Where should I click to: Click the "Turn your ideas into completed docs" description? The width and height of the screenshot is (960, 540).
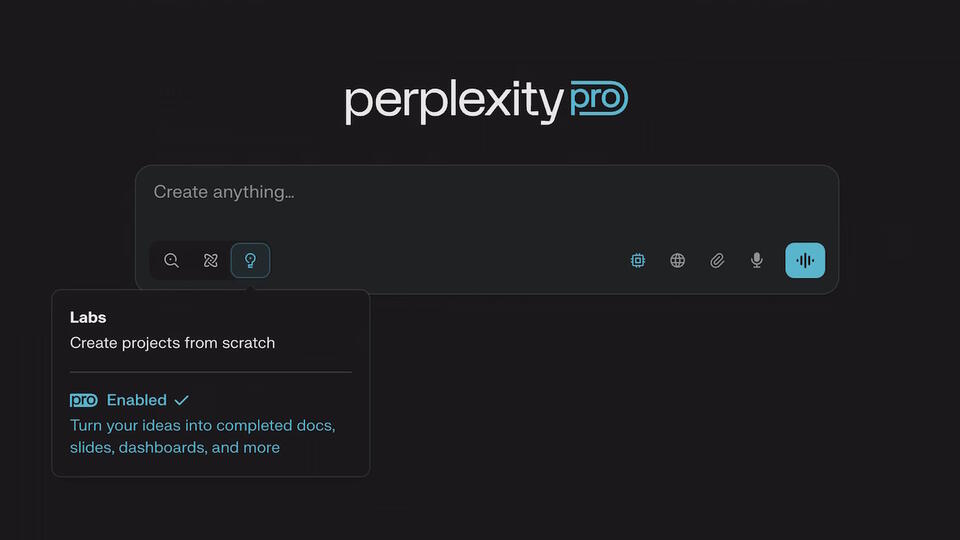pos(202,425)
